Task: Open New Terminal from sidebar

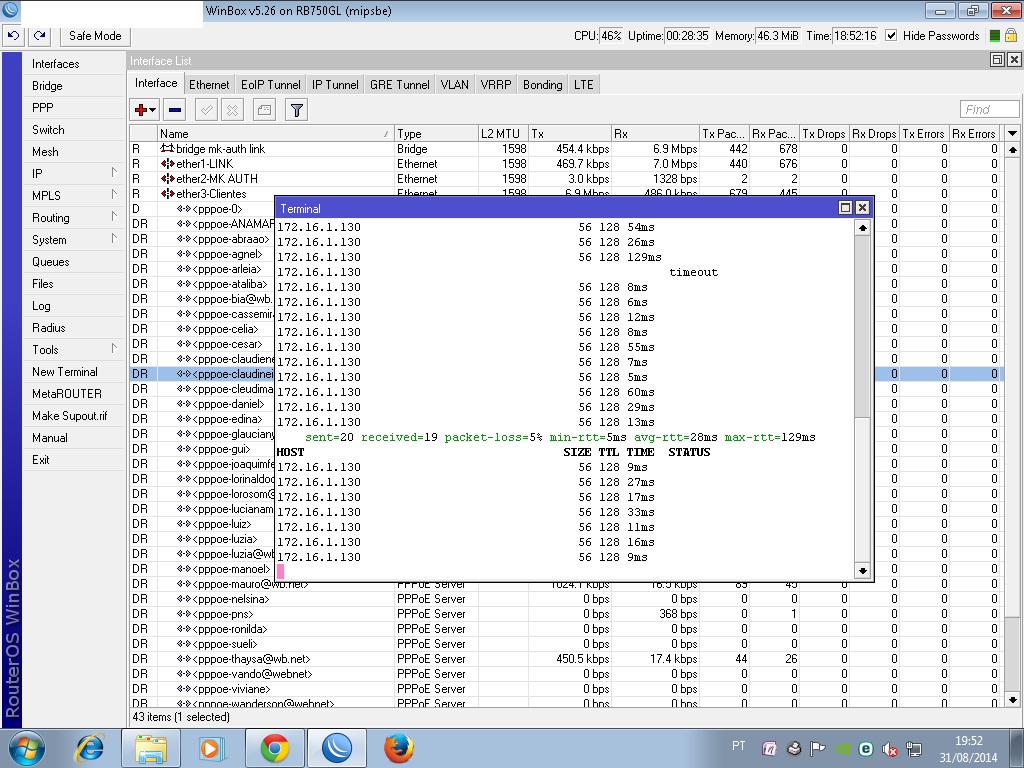Action: 64,372
